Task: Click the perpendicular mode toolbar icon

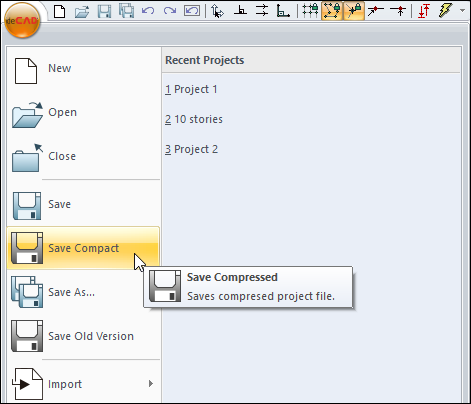Action: [x=240, y=11]
